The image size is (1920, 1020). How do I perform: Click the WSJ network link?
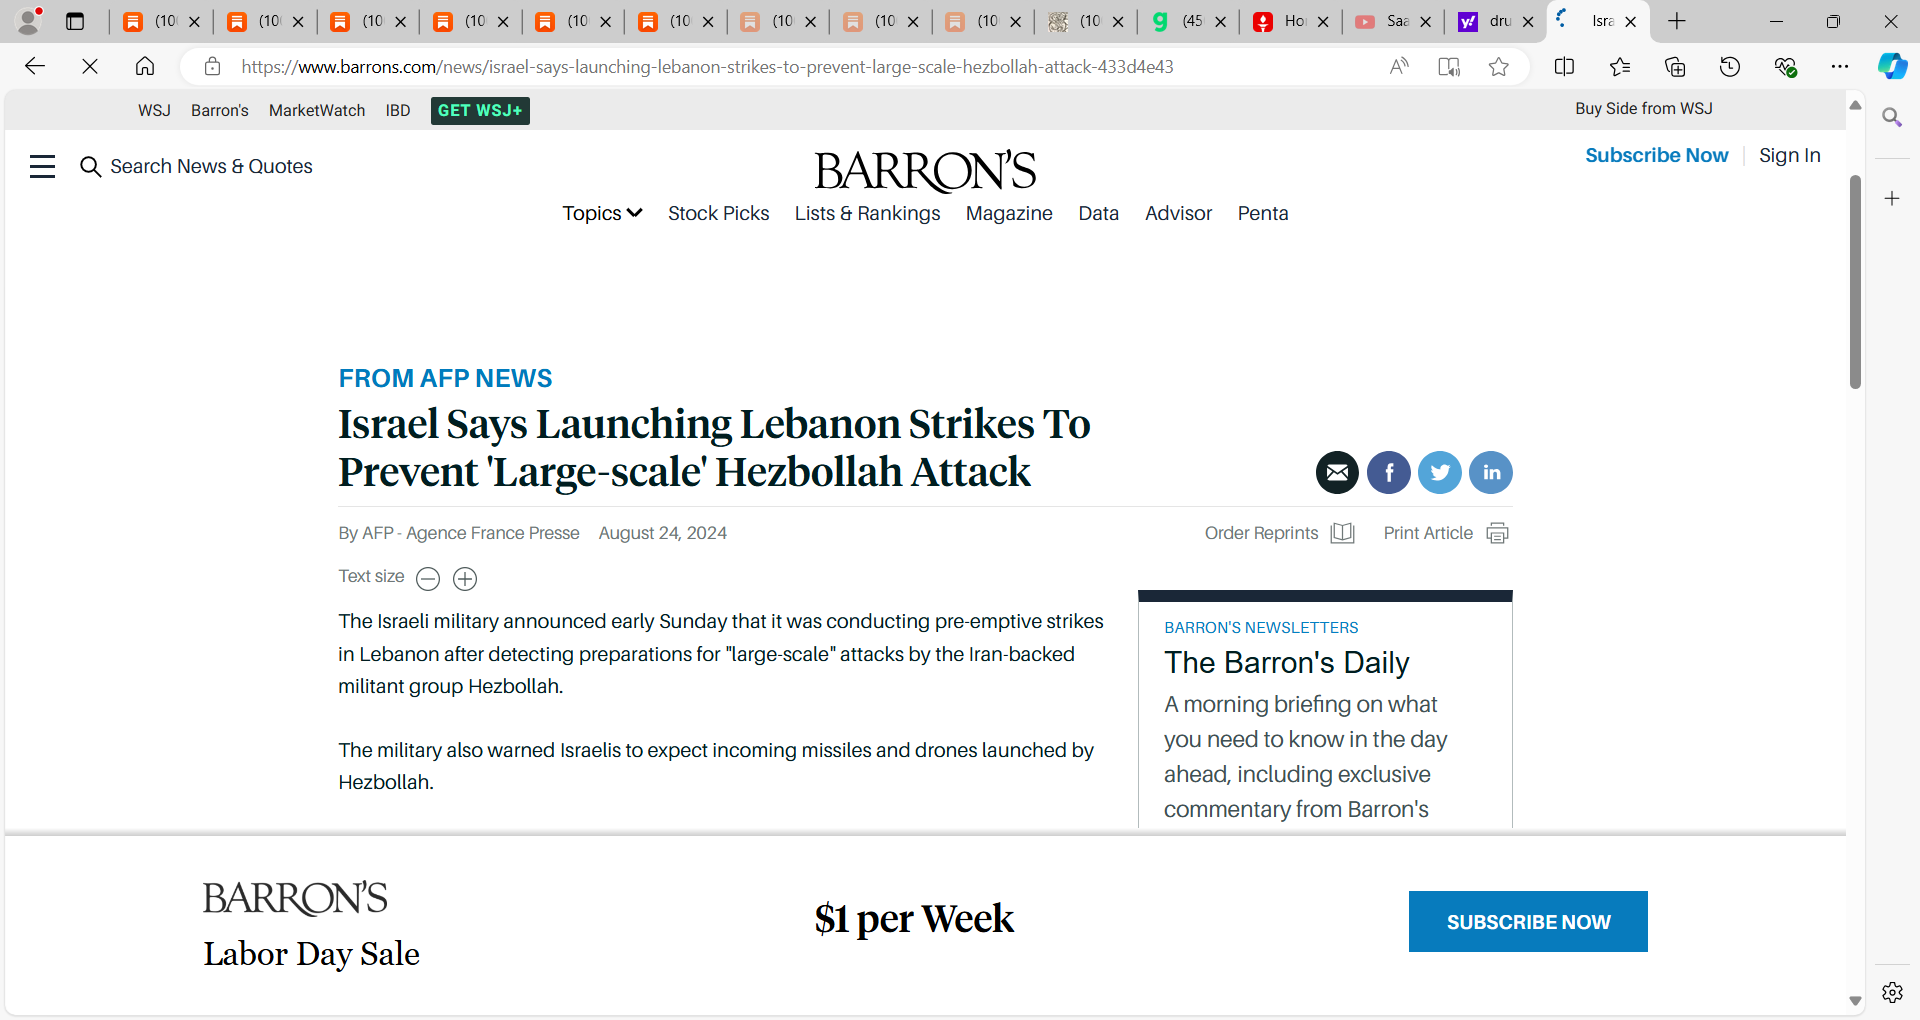[154, 110]
